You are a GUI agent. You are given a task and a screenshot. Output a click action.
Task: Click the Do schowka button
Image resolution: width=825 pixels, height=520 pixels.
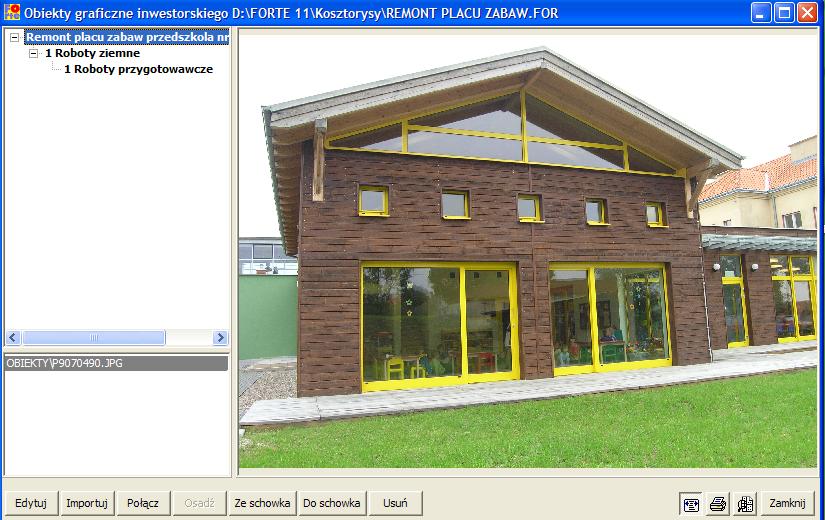coord(331,503)
